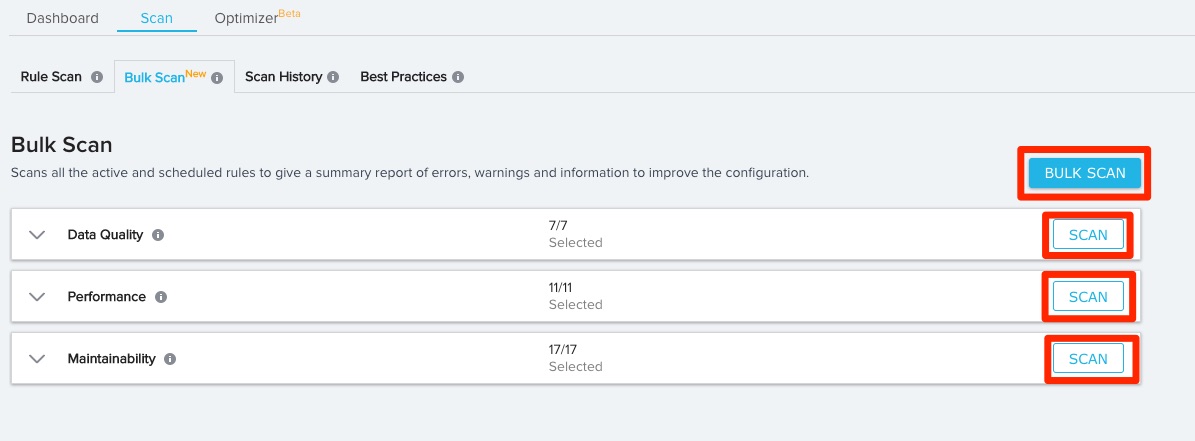Viewport: 1195px width, 441px height.
Task: Click the info icon beside Bulk Scan tab
Action: pyautogui.click(x=217, y=78)
